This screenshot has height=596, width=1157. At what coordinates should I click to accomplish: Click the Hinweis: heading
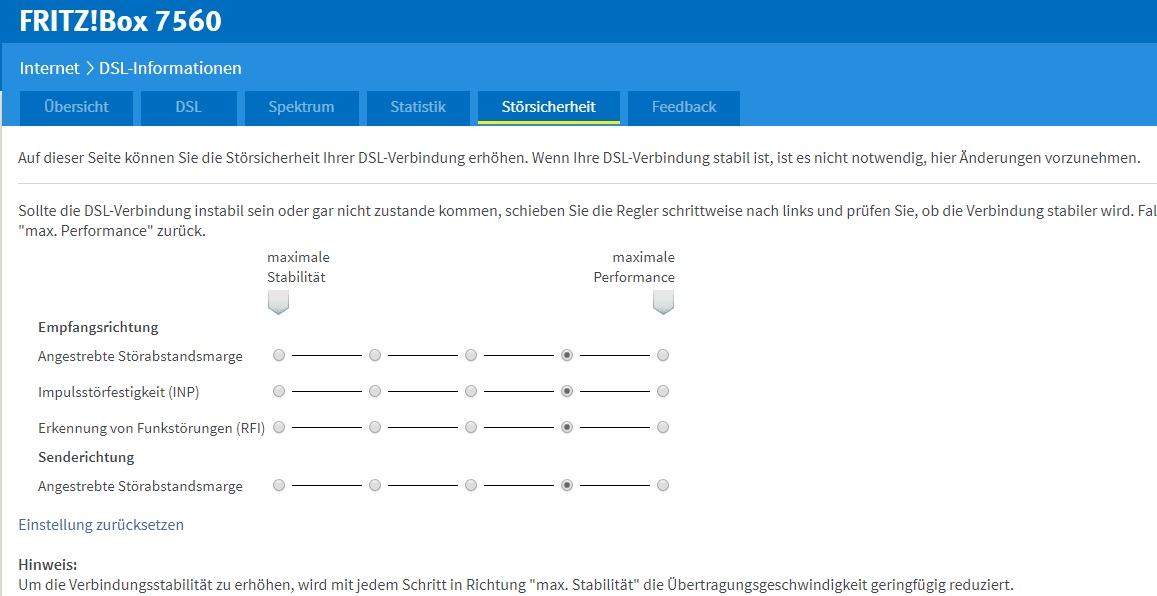48,566
